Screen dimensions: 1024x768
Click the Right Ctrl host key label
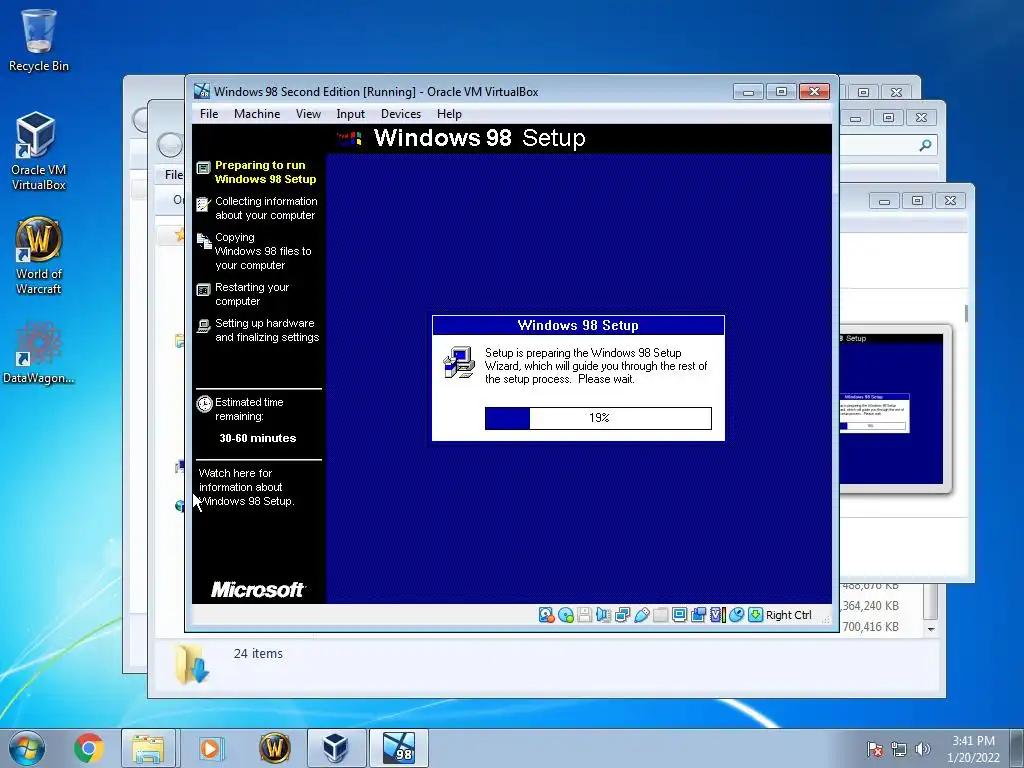[x=788, y=615]
